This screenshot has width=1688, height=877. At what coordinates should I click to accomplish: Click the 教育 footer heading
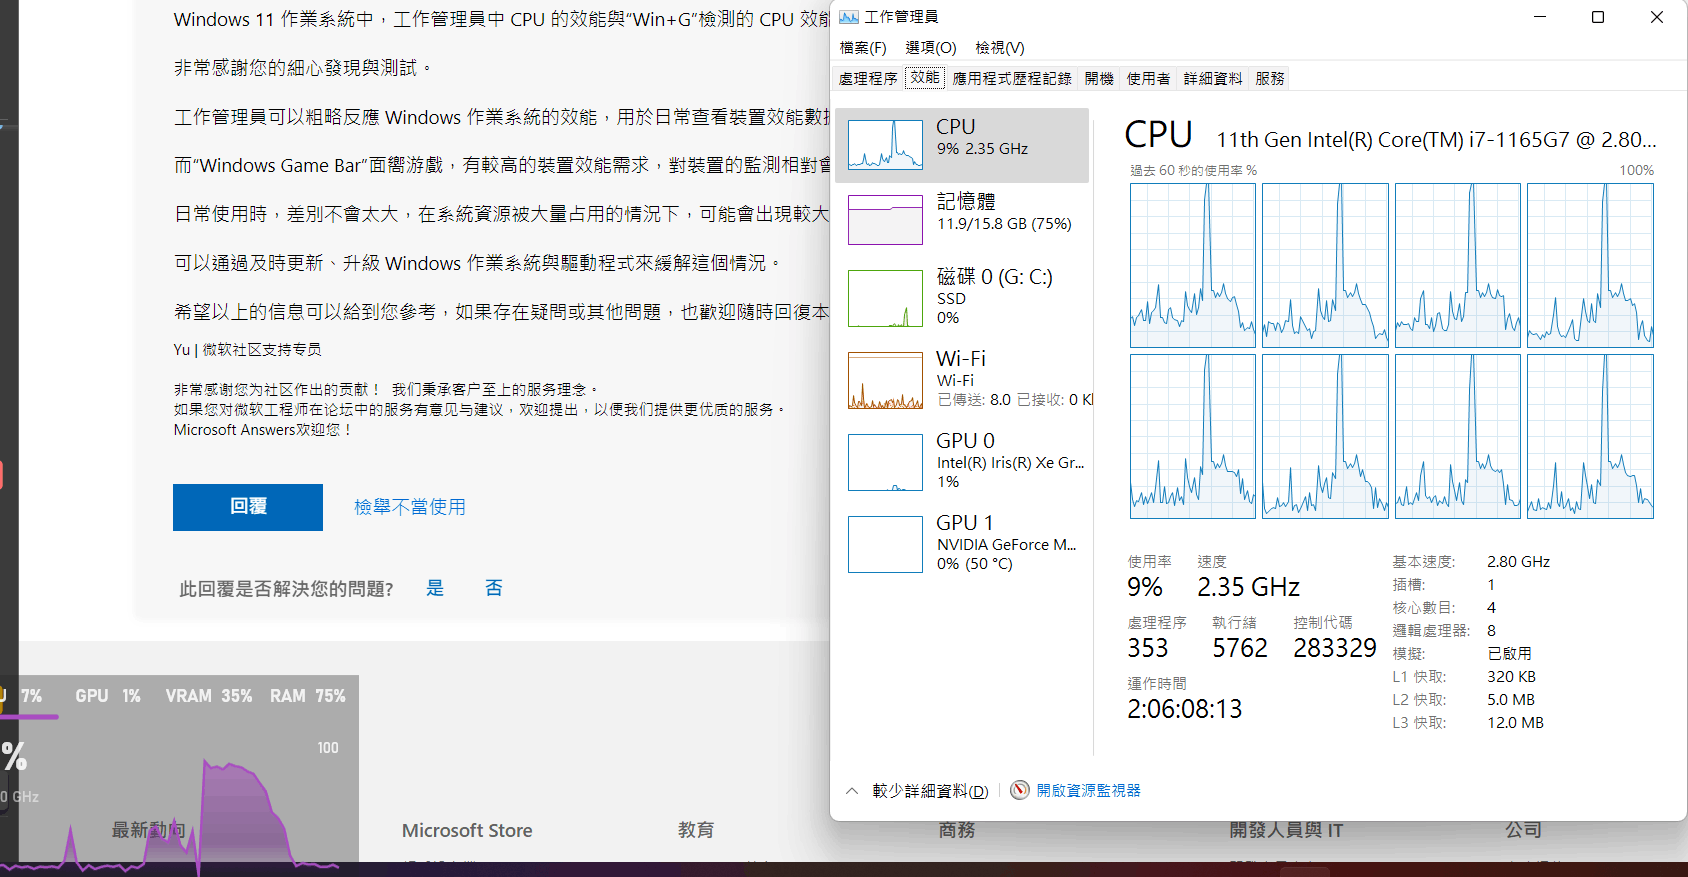(x=696, y=830)
